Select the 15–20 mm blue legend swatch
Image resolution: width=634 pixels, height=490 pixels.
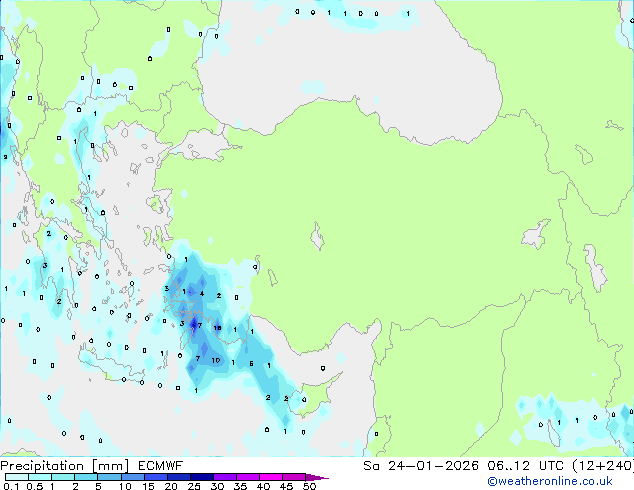point(155,477)
